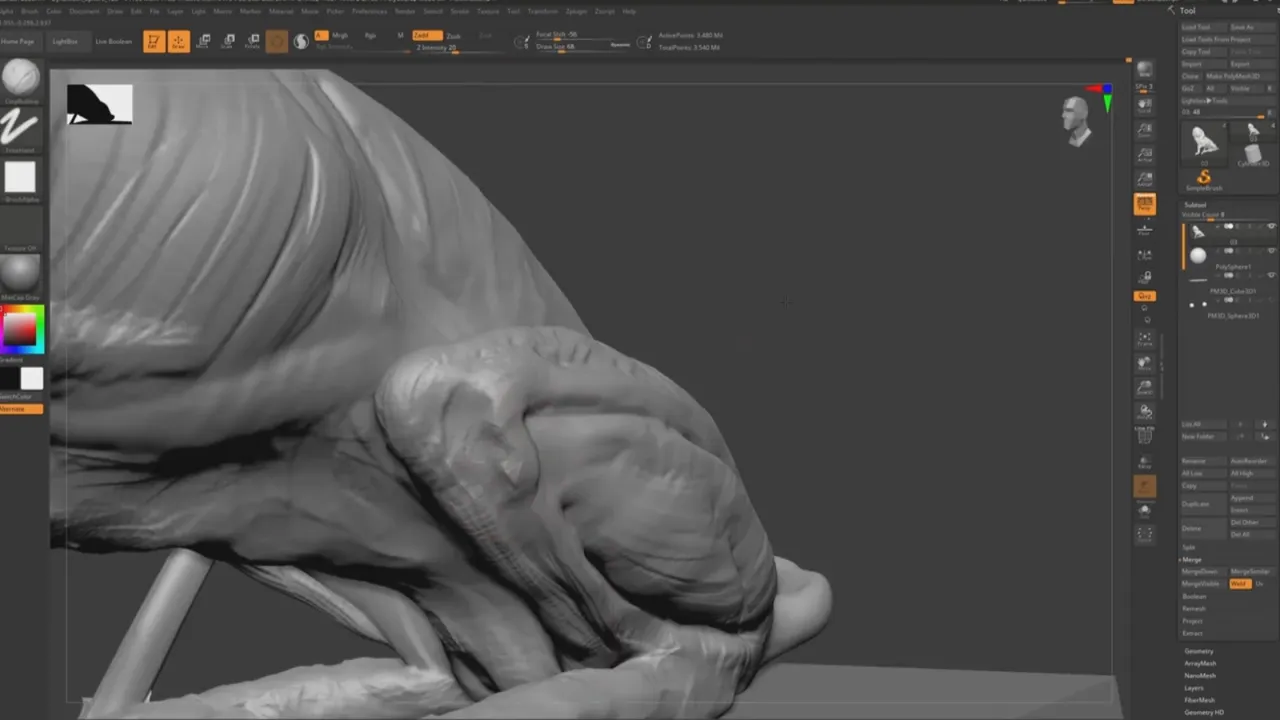Click the Make PolyMesh3D button
This screenshot has height=720, width=1280.
(1238, 76)
